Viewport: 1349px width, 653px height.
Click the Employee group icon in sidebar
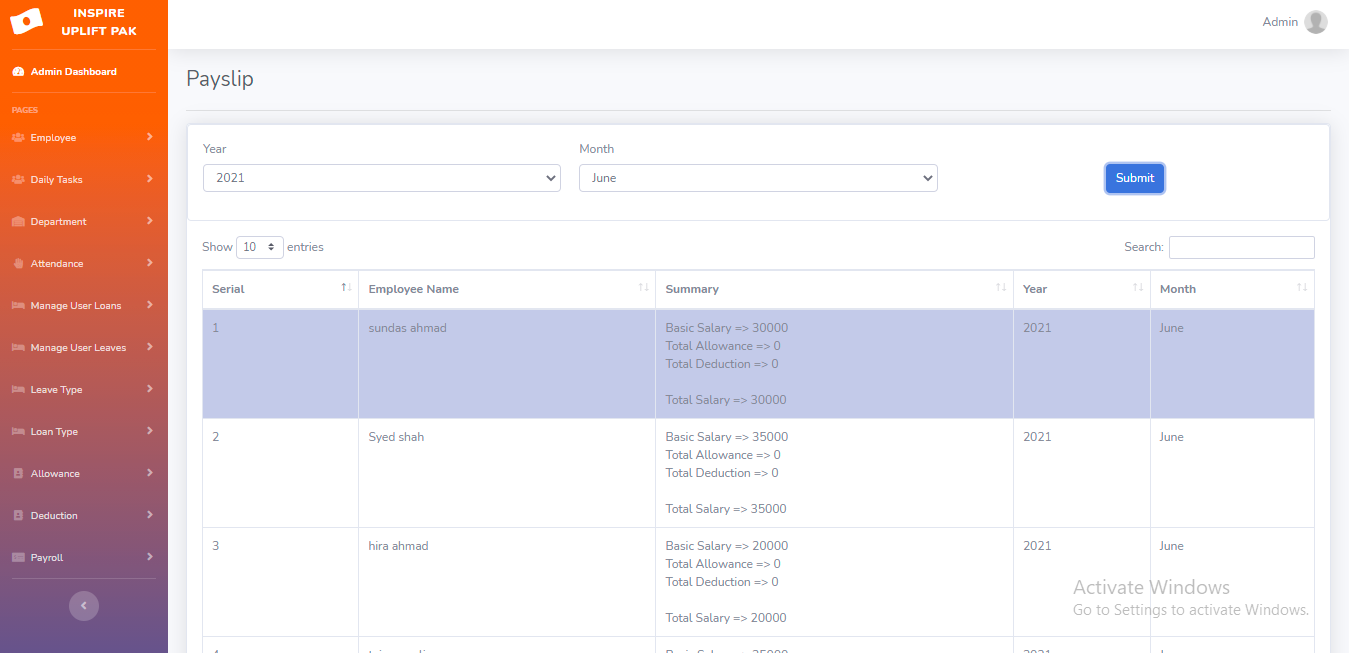(18, 138)
